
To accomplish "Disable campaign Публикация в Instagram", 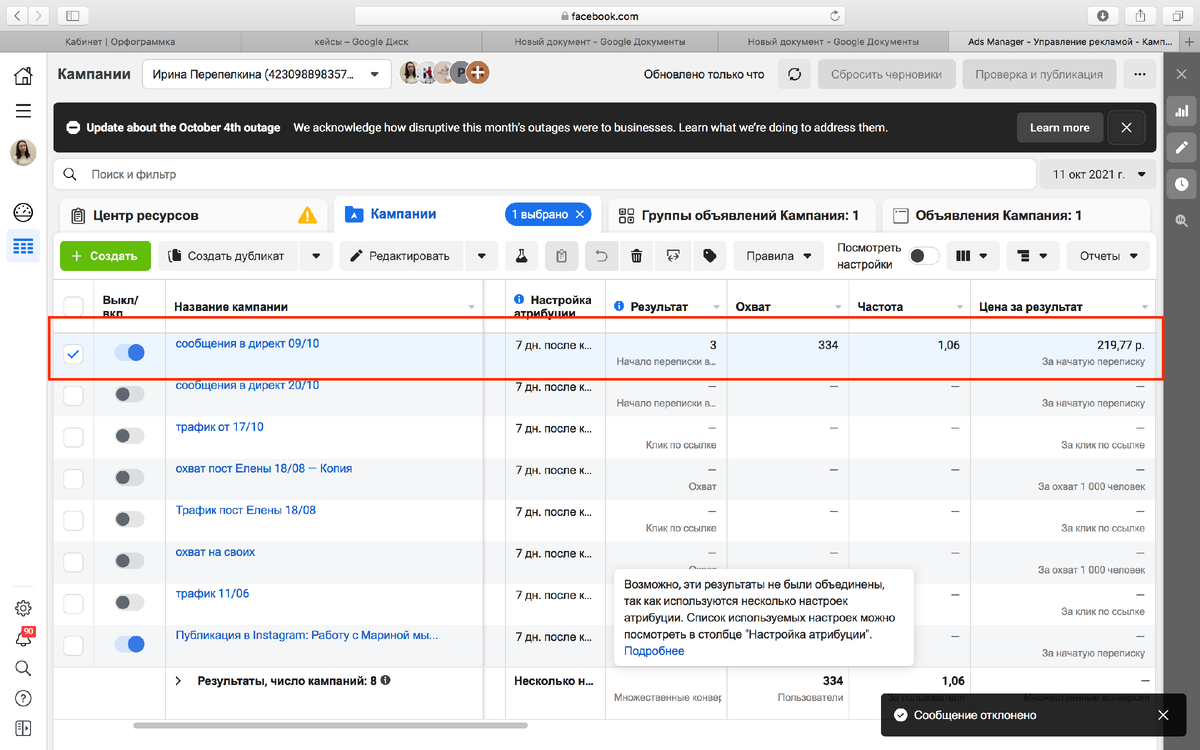I will coord(130,644).
